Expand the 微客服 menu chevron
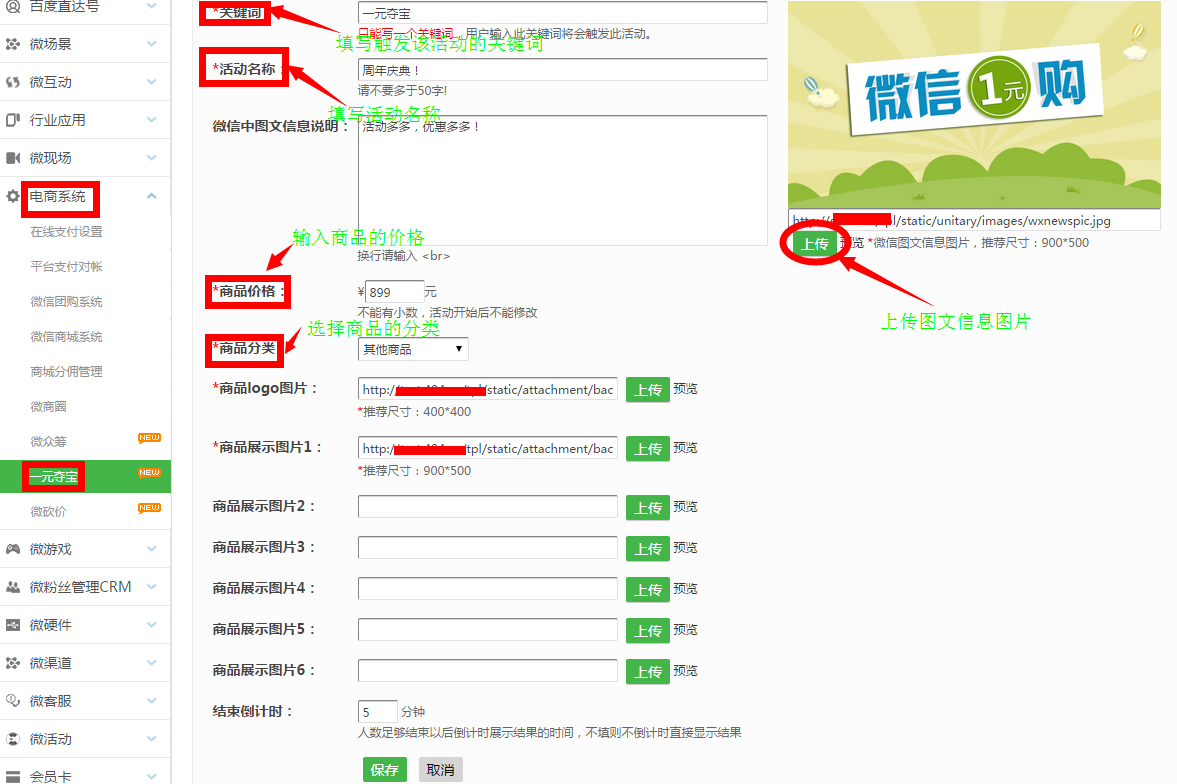 (x=152, y=701)
